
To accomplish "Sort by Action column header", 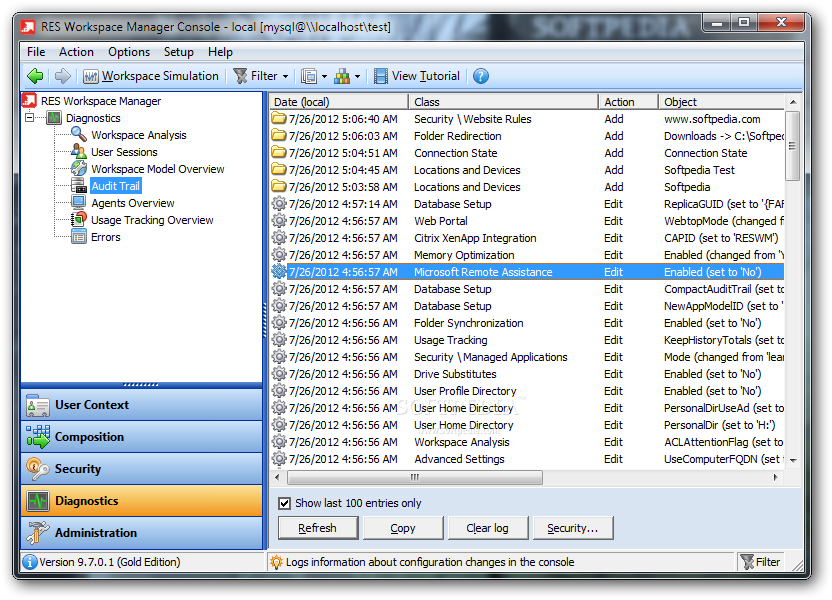I will coord(628,102).
